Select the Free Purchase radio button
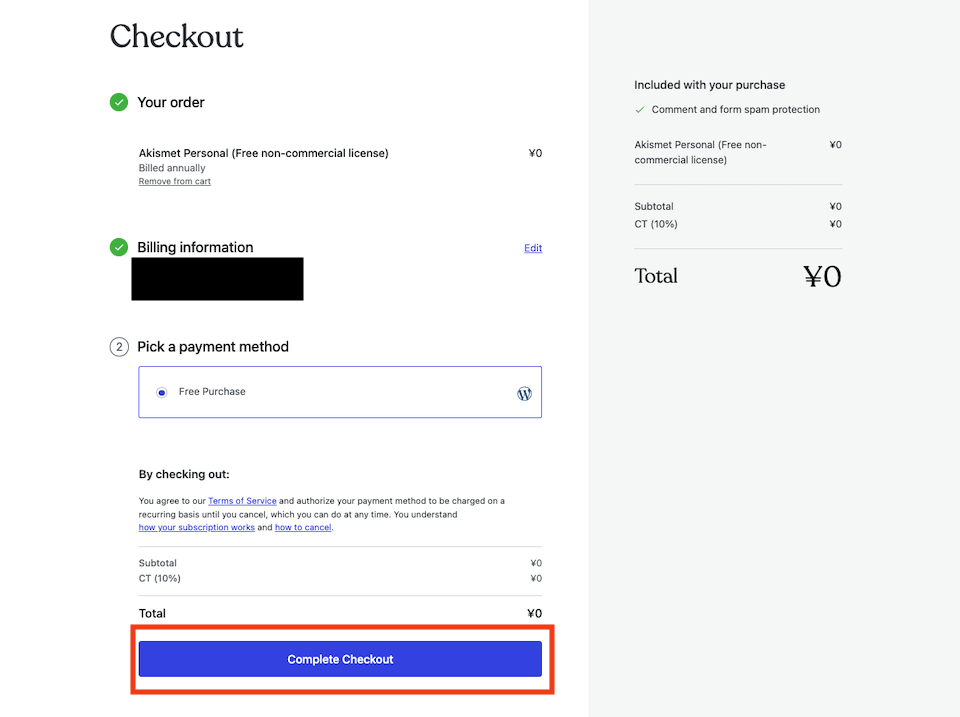 tap(161, 392)
